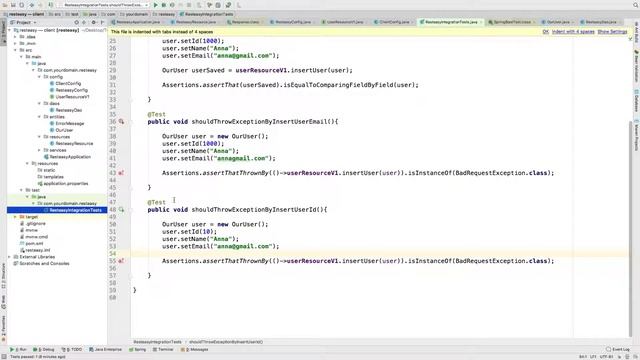Image resolution: width=640 pixels, height=360 pixels.
Task: Click the breakpoint marker at line 55
Action: pos(121,261)
